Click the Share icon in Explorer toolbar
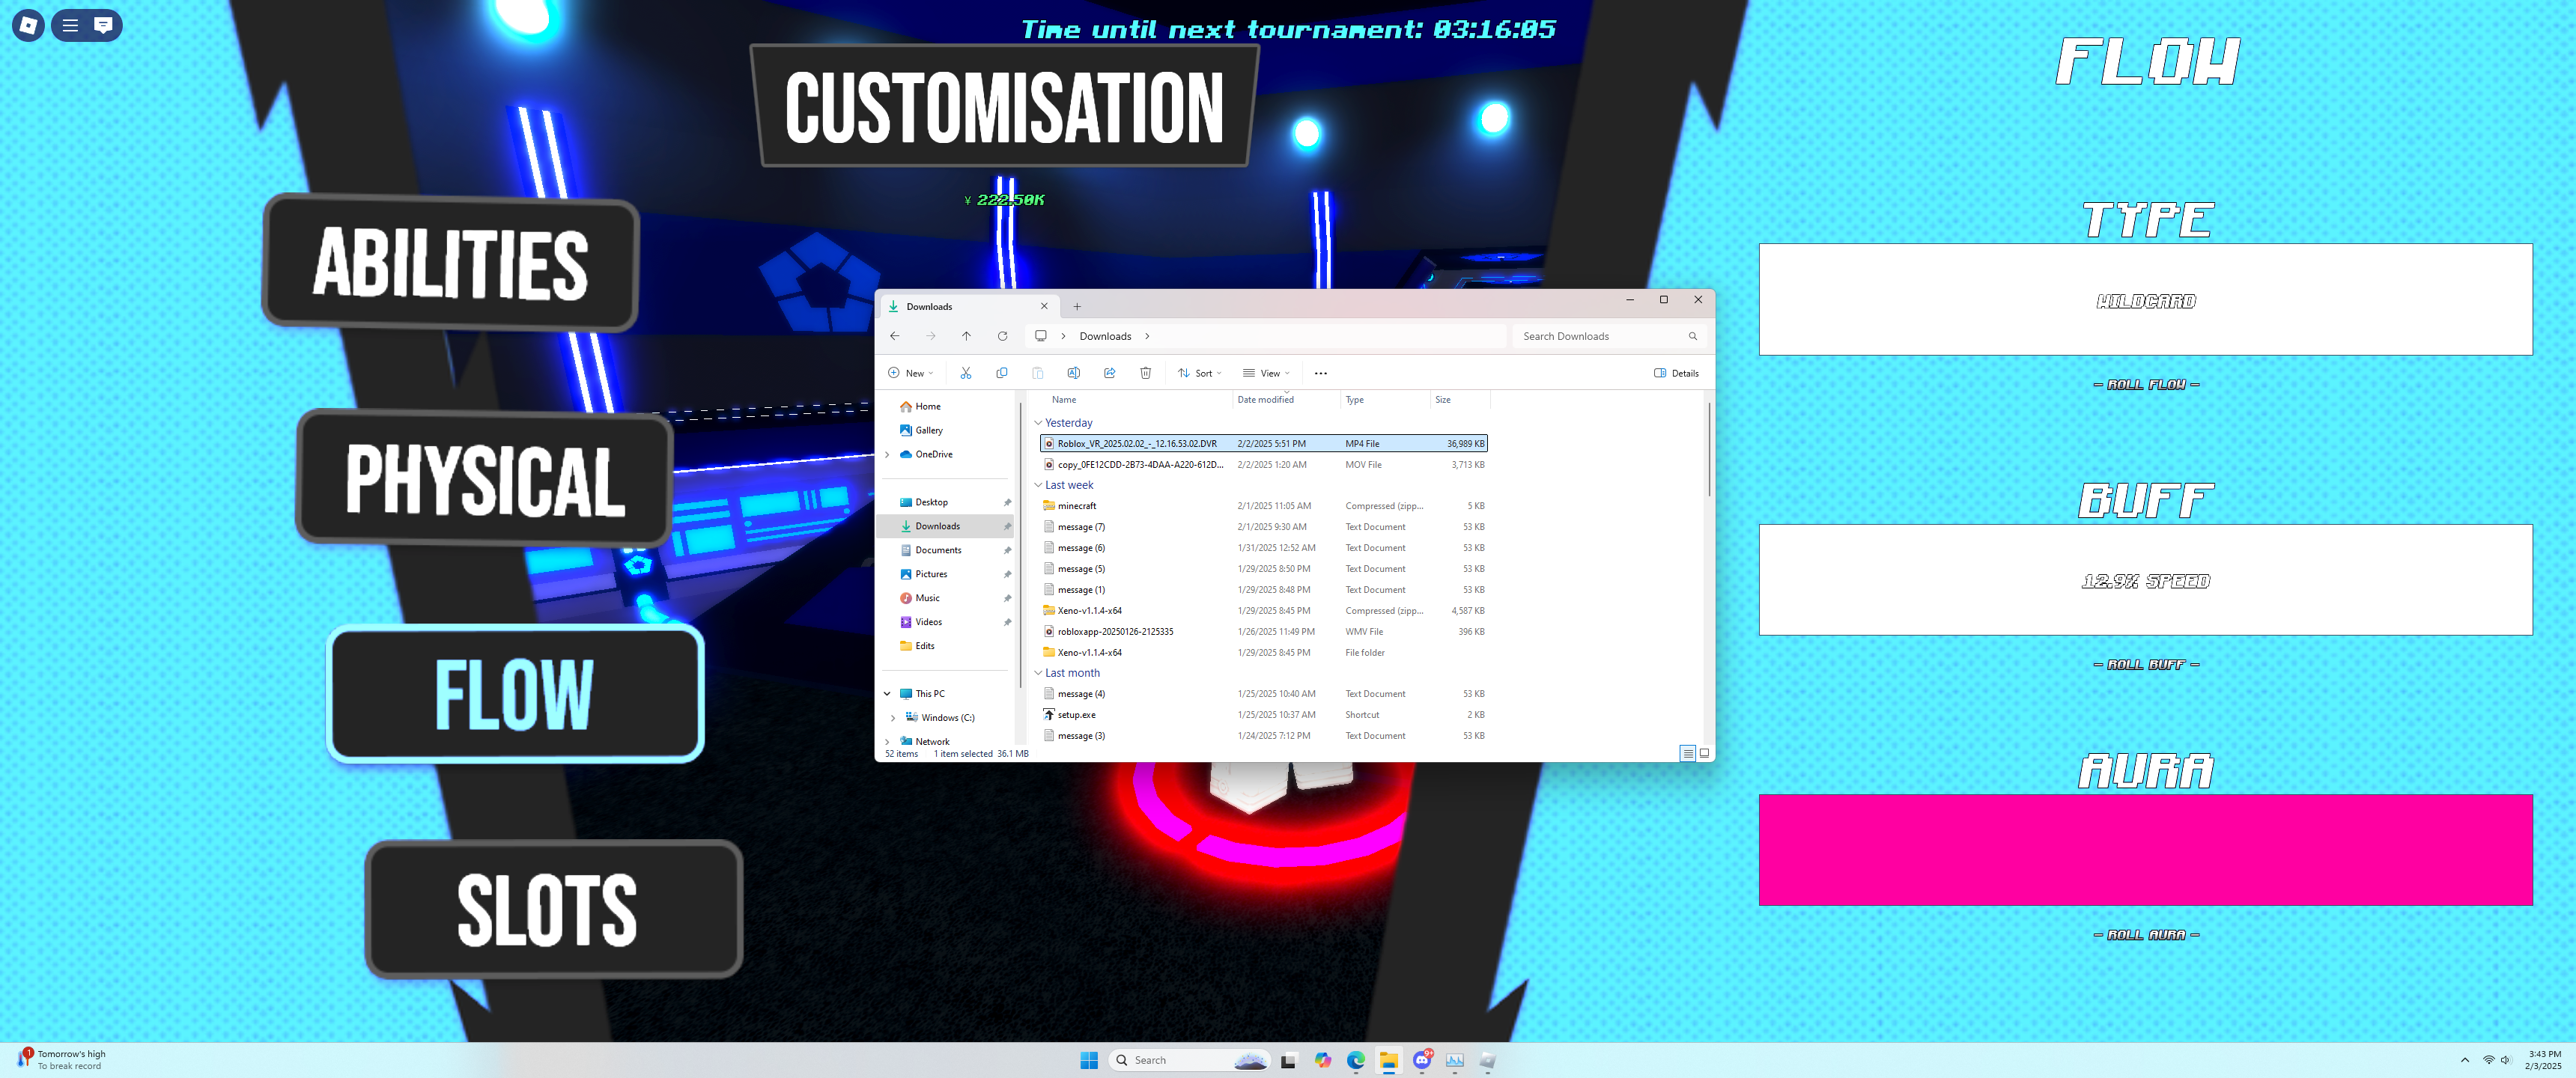This screenshot has height=1078, width=2576. point(1109,373)
